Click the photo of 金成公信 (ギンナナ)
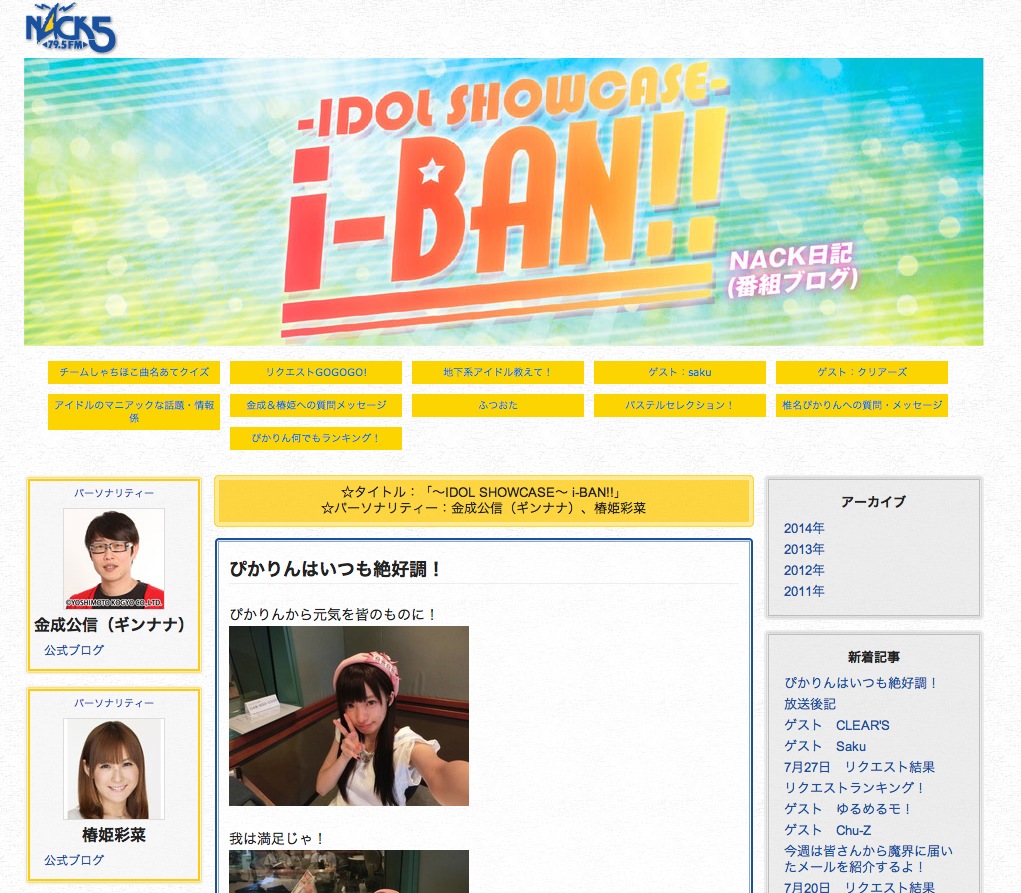The width and height of the screenshot is (1021, 893). pyautogui.click(x=114, y=559)
